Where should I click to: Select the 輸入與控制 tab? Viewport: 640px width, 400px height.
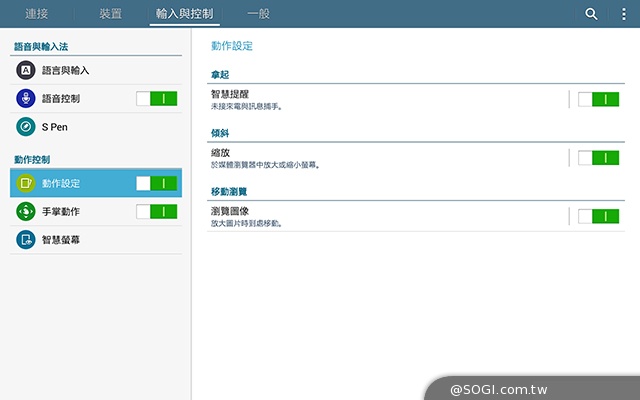[x=184, y=14]
